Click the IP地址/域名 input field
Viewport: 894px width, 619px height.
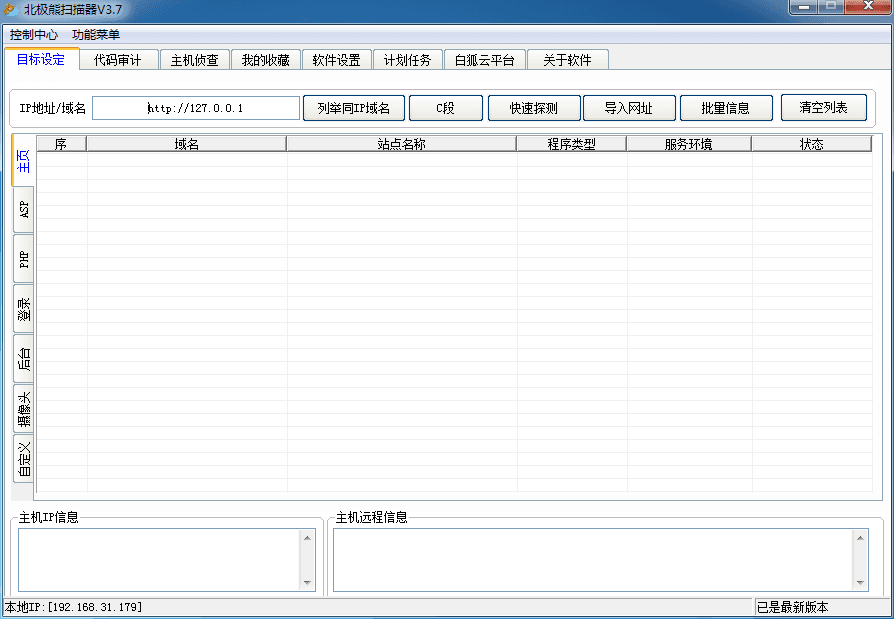[x=196, y=108]
